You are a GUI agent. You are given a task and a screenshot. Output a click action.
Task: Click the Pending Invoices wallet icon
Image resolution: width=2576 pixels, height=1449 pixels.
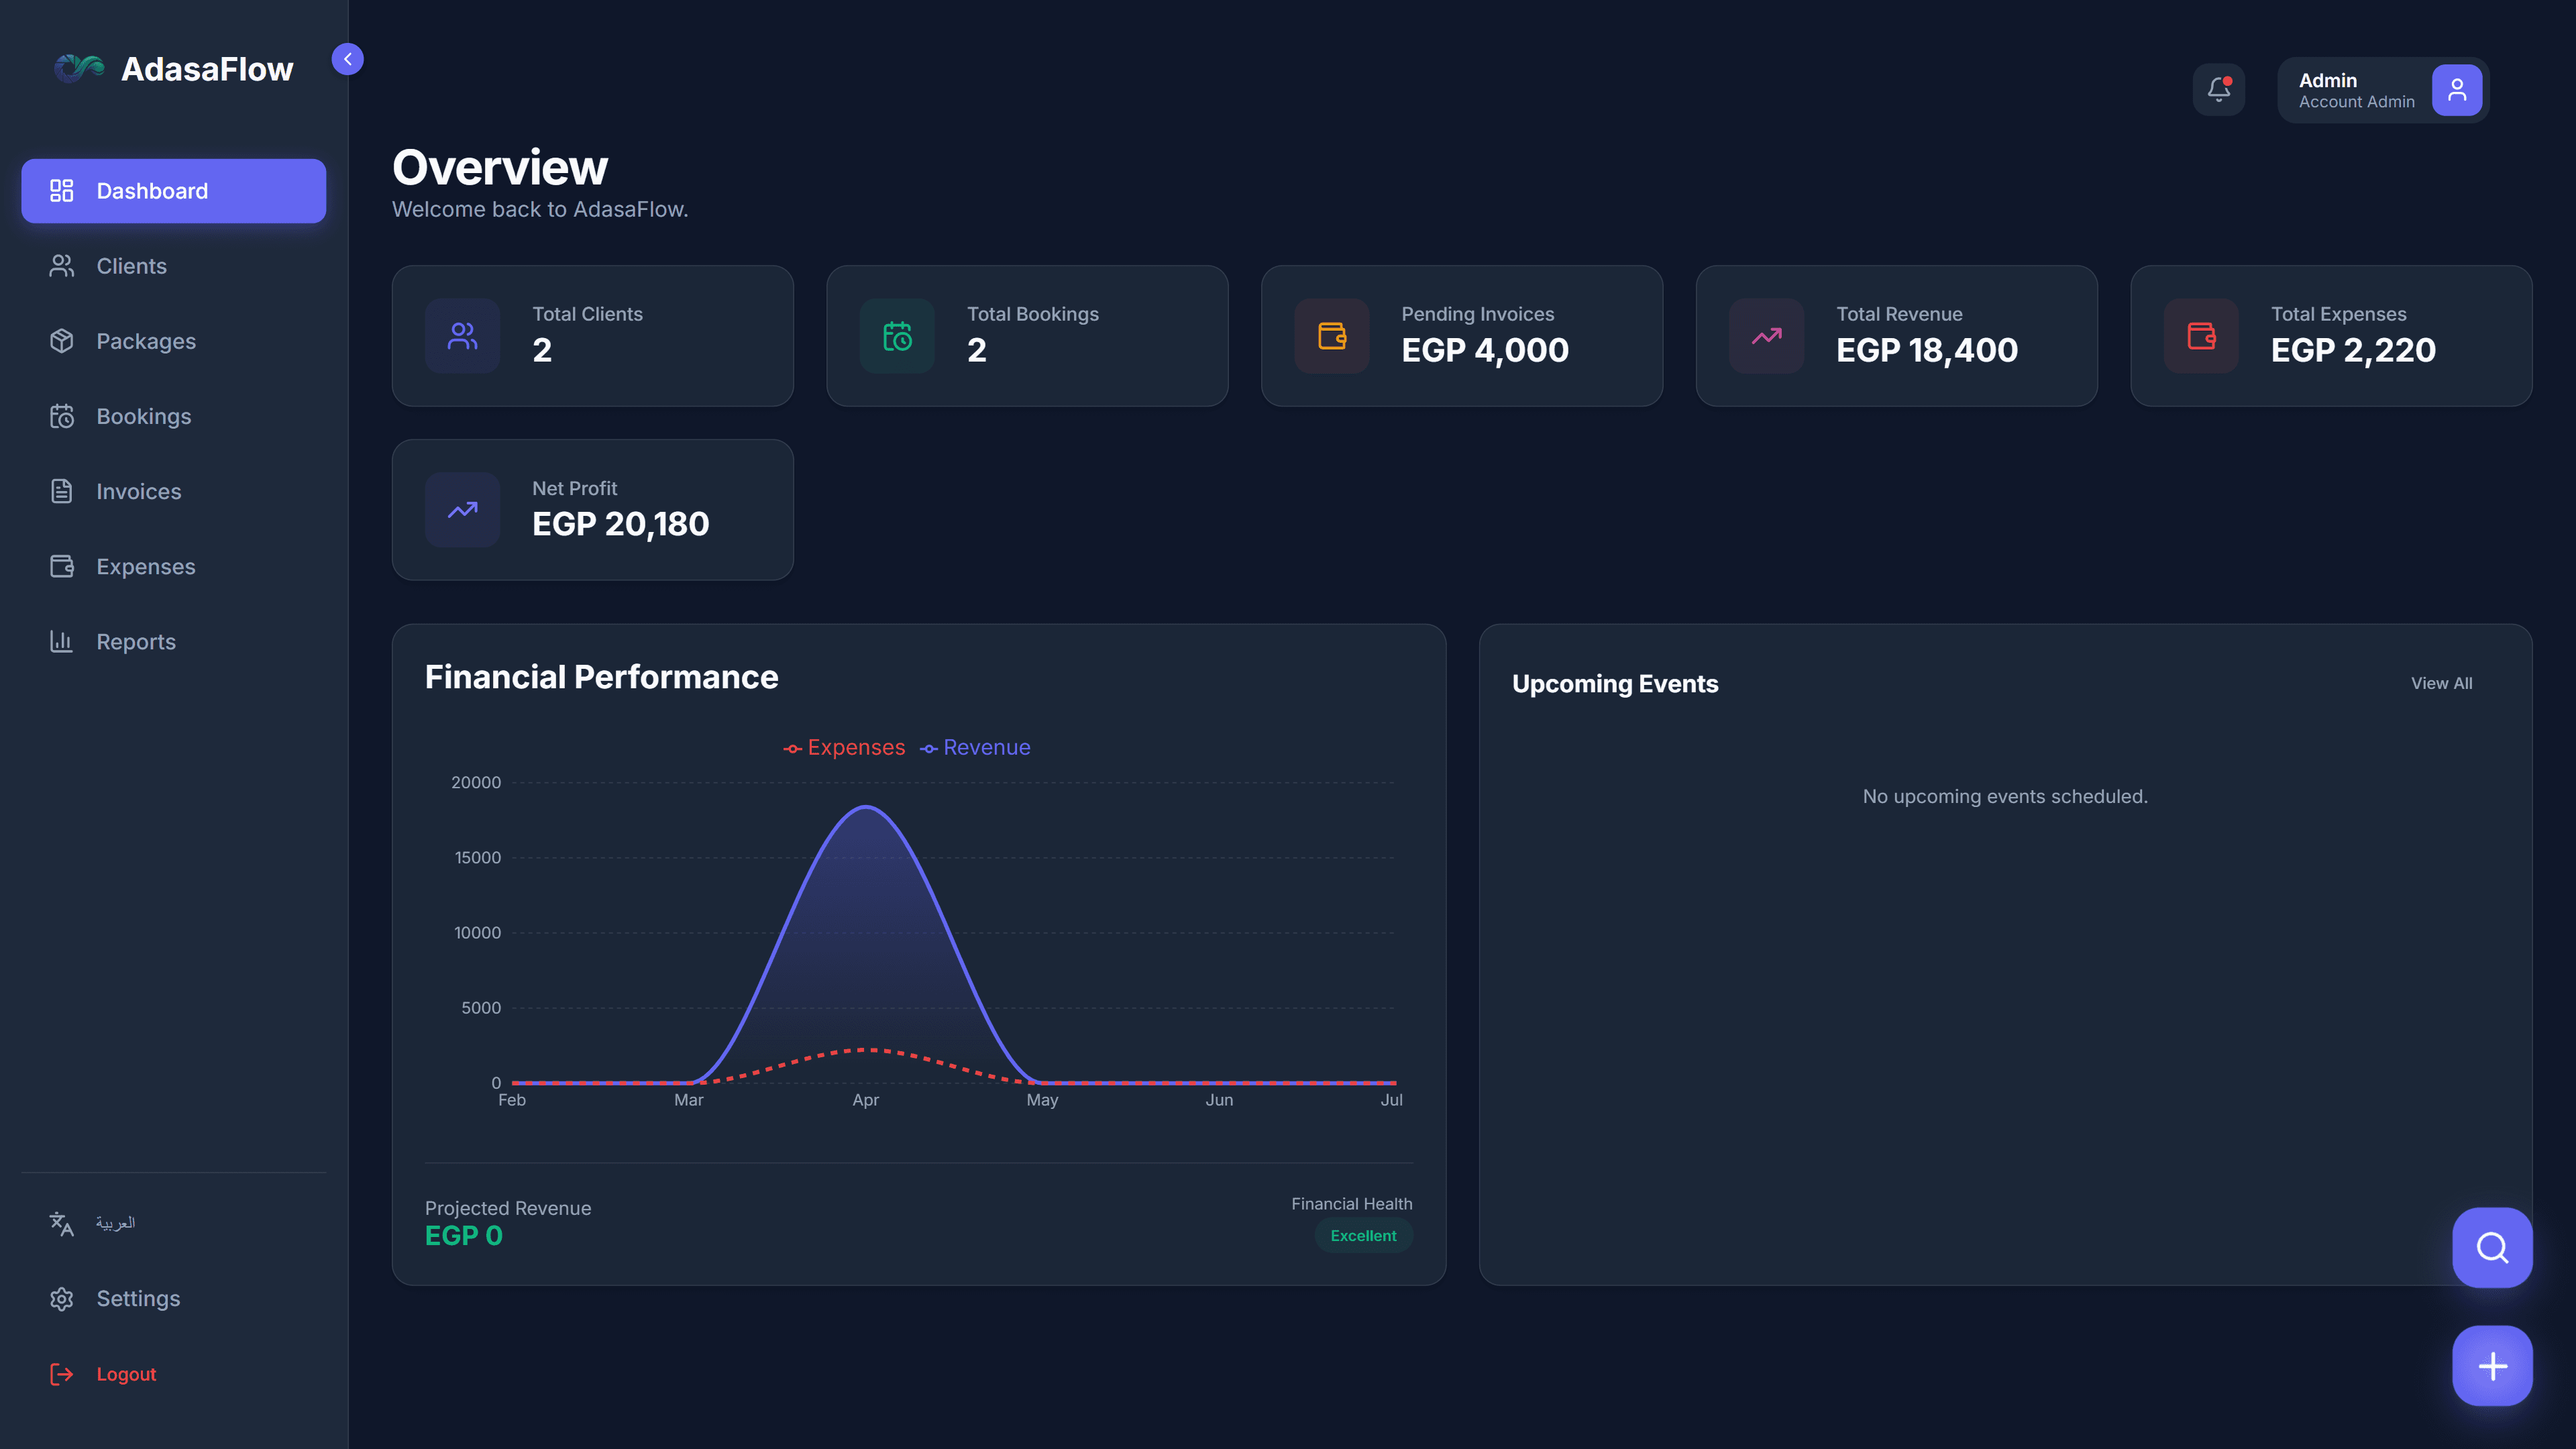point(1332,336)
